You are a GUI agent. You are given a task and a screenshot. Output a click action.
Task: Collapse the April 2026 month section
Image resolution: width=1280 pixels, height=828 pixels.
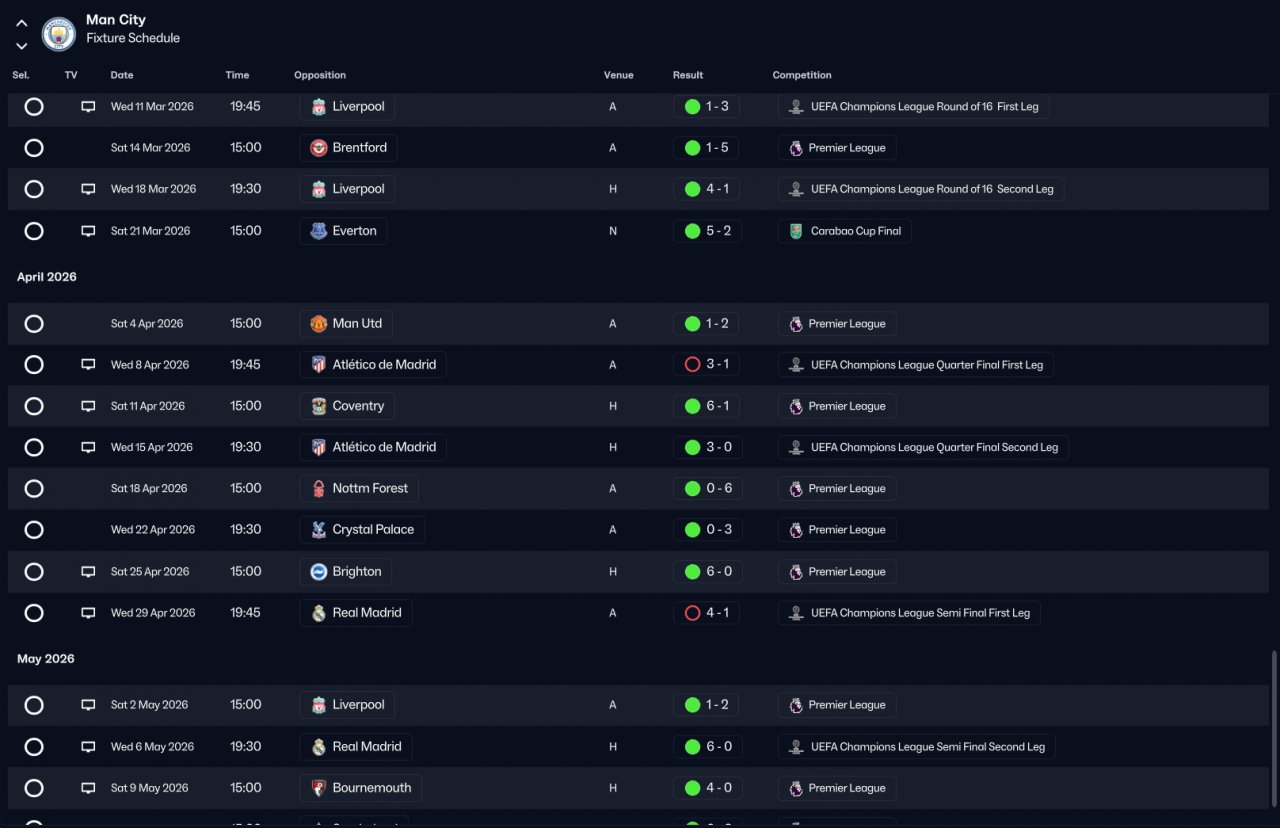point(47,277)
